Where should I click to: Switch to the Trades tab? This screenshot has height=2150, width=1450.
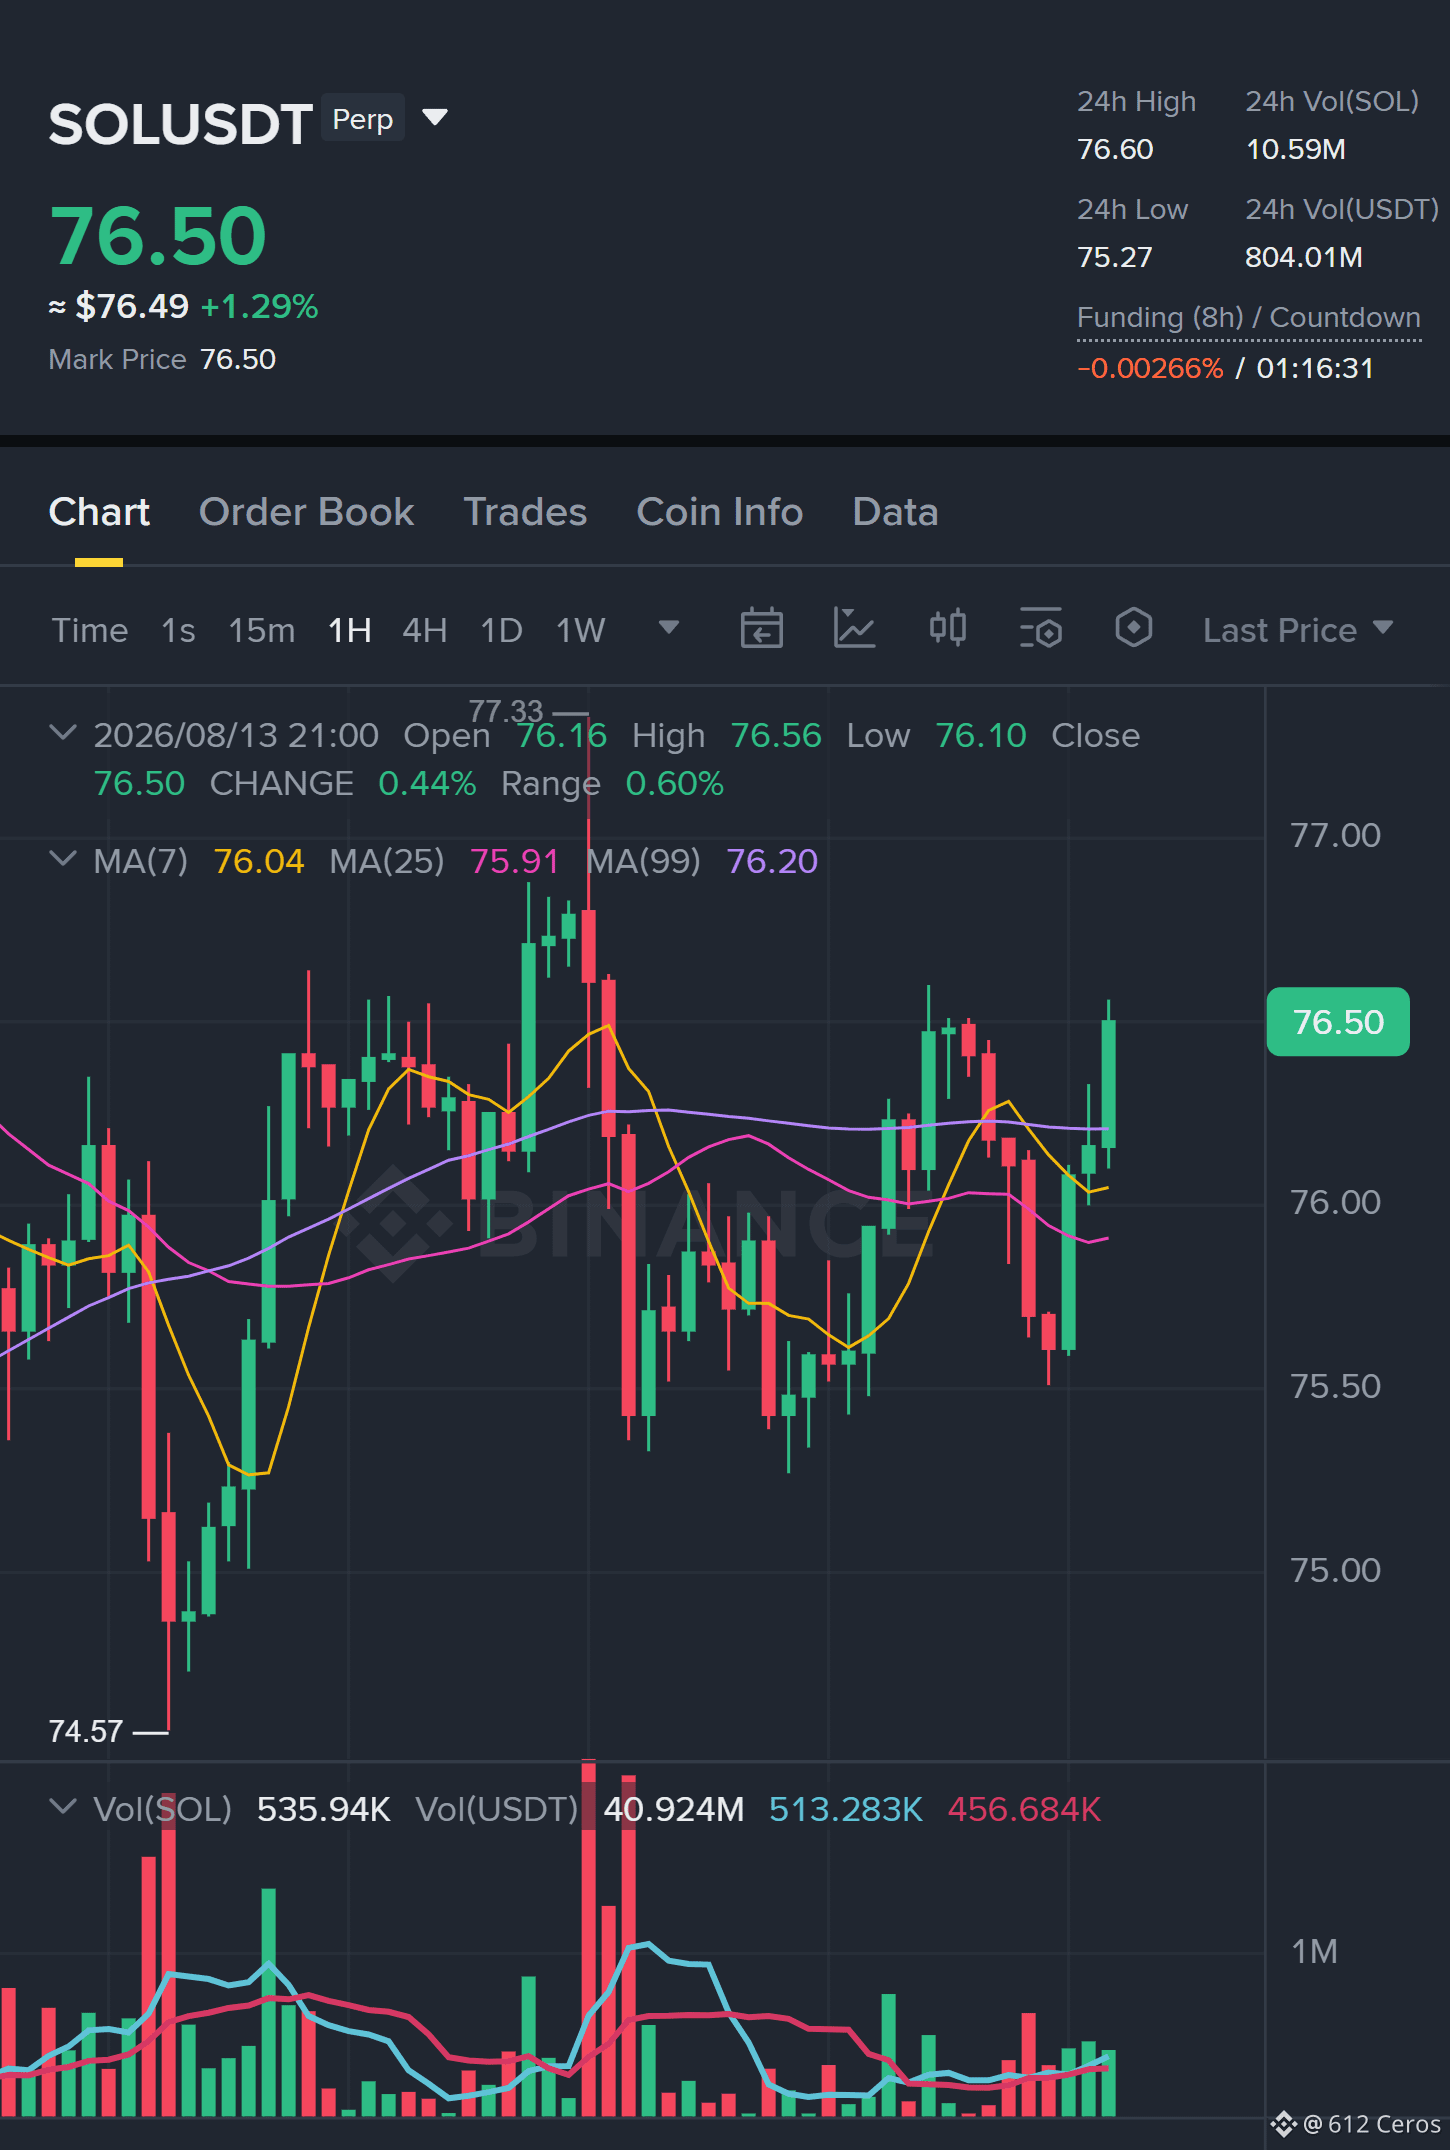pos(525,512)
